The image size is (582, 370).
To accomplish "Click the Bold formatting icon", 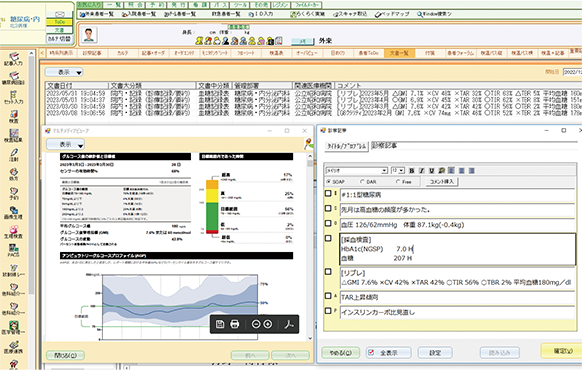I will click(x=412, y=171).
